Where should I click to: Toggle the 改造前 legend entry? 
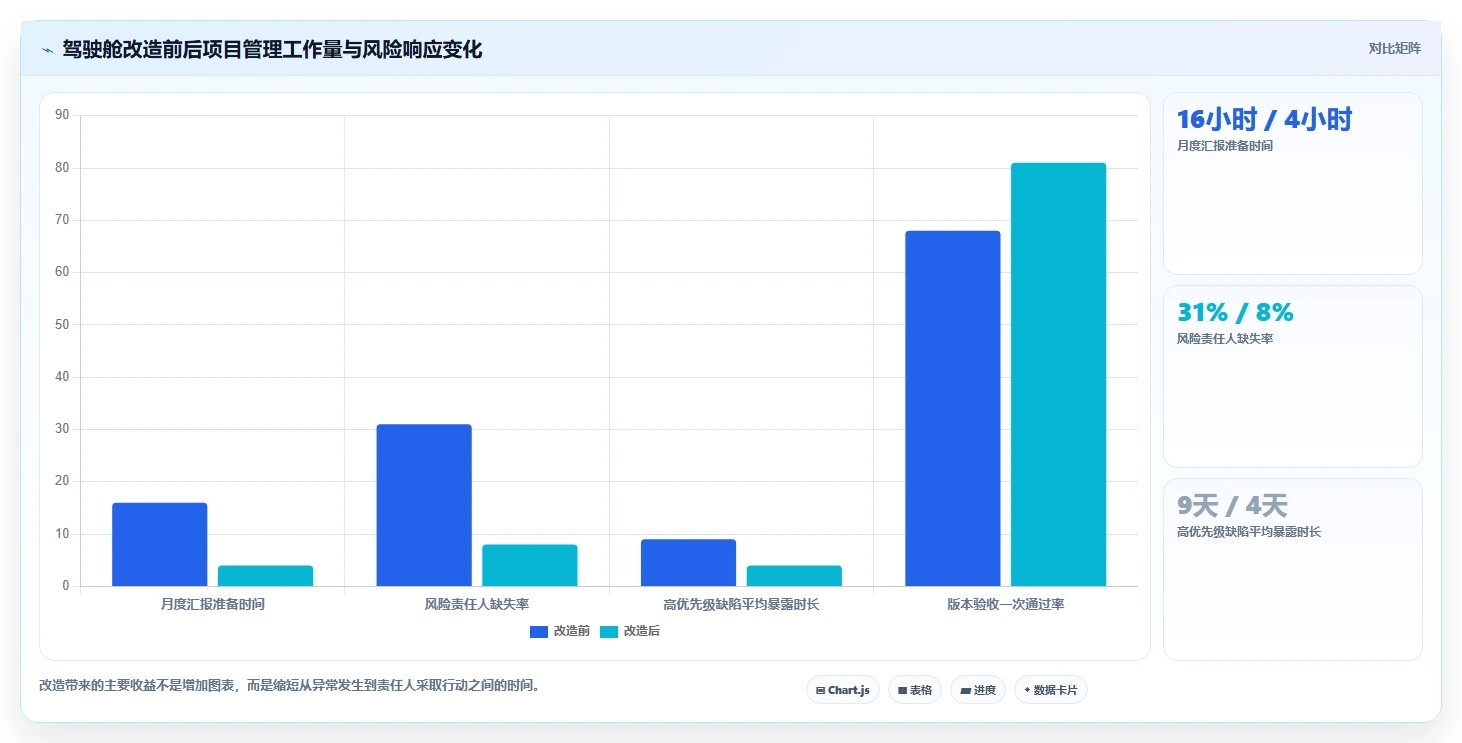(x=559, y=631)
